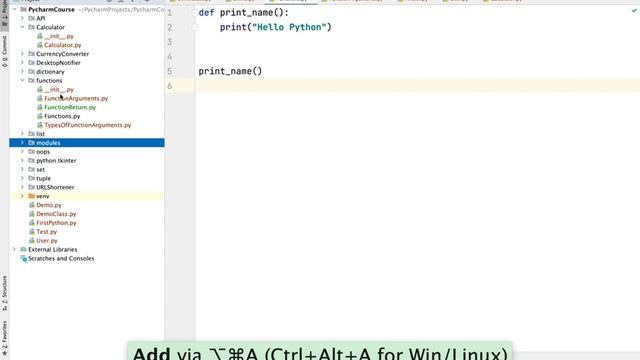The width and height of the screenshot is (640, 360).
Task: Expand the venv folder arrow
Action: tap(22, 196)
